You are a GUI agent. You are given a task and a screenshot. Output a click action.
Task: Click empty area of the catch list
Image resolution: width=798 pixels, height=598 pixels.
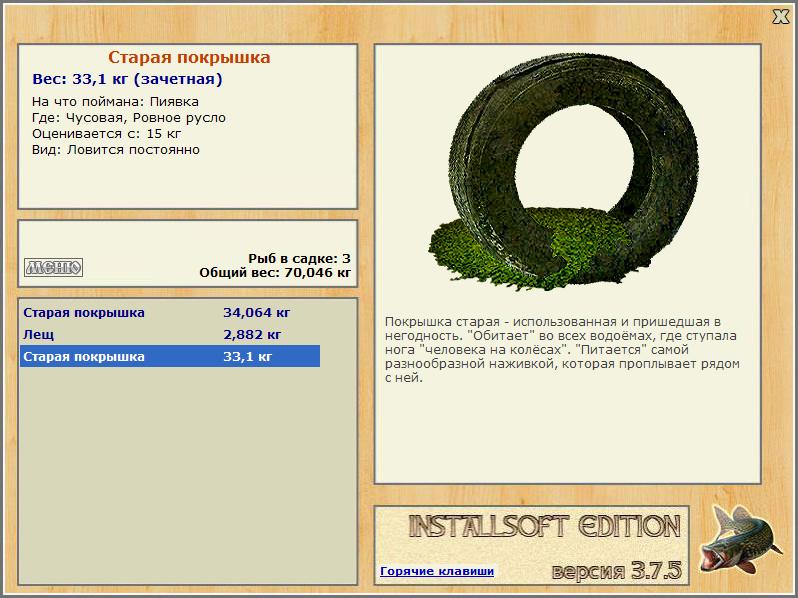coord(188,473)
